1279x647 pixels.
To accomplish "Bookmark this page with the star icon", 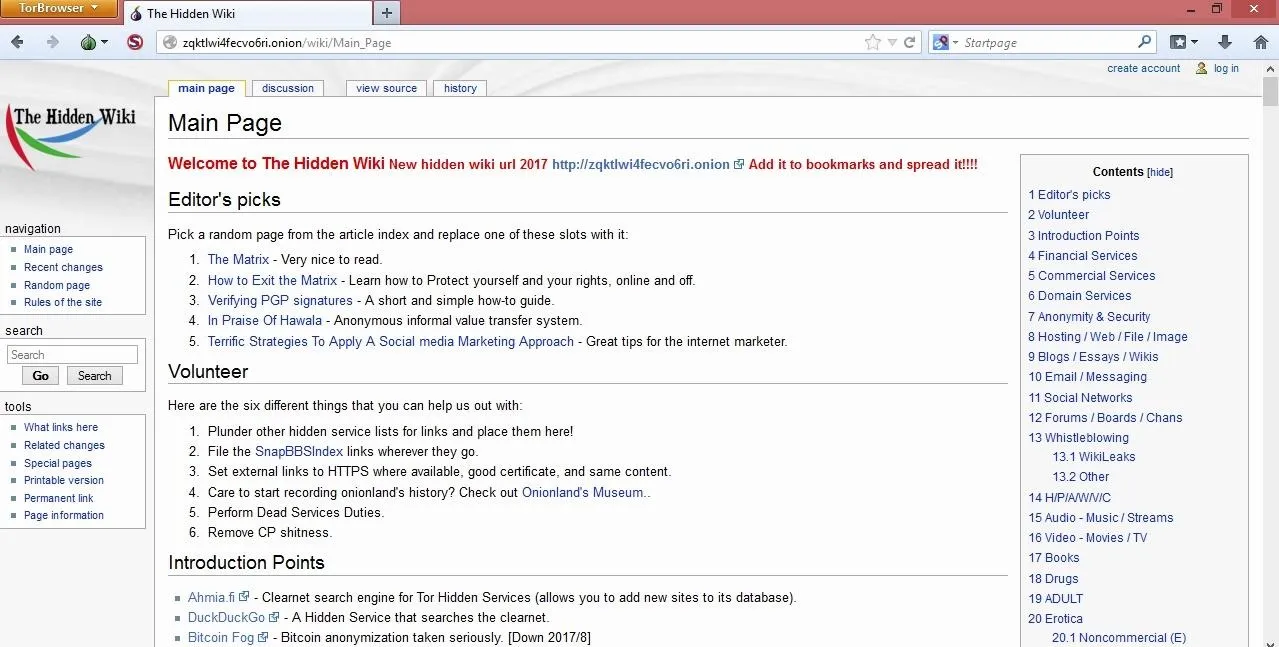I will click(x=873, y=42).
